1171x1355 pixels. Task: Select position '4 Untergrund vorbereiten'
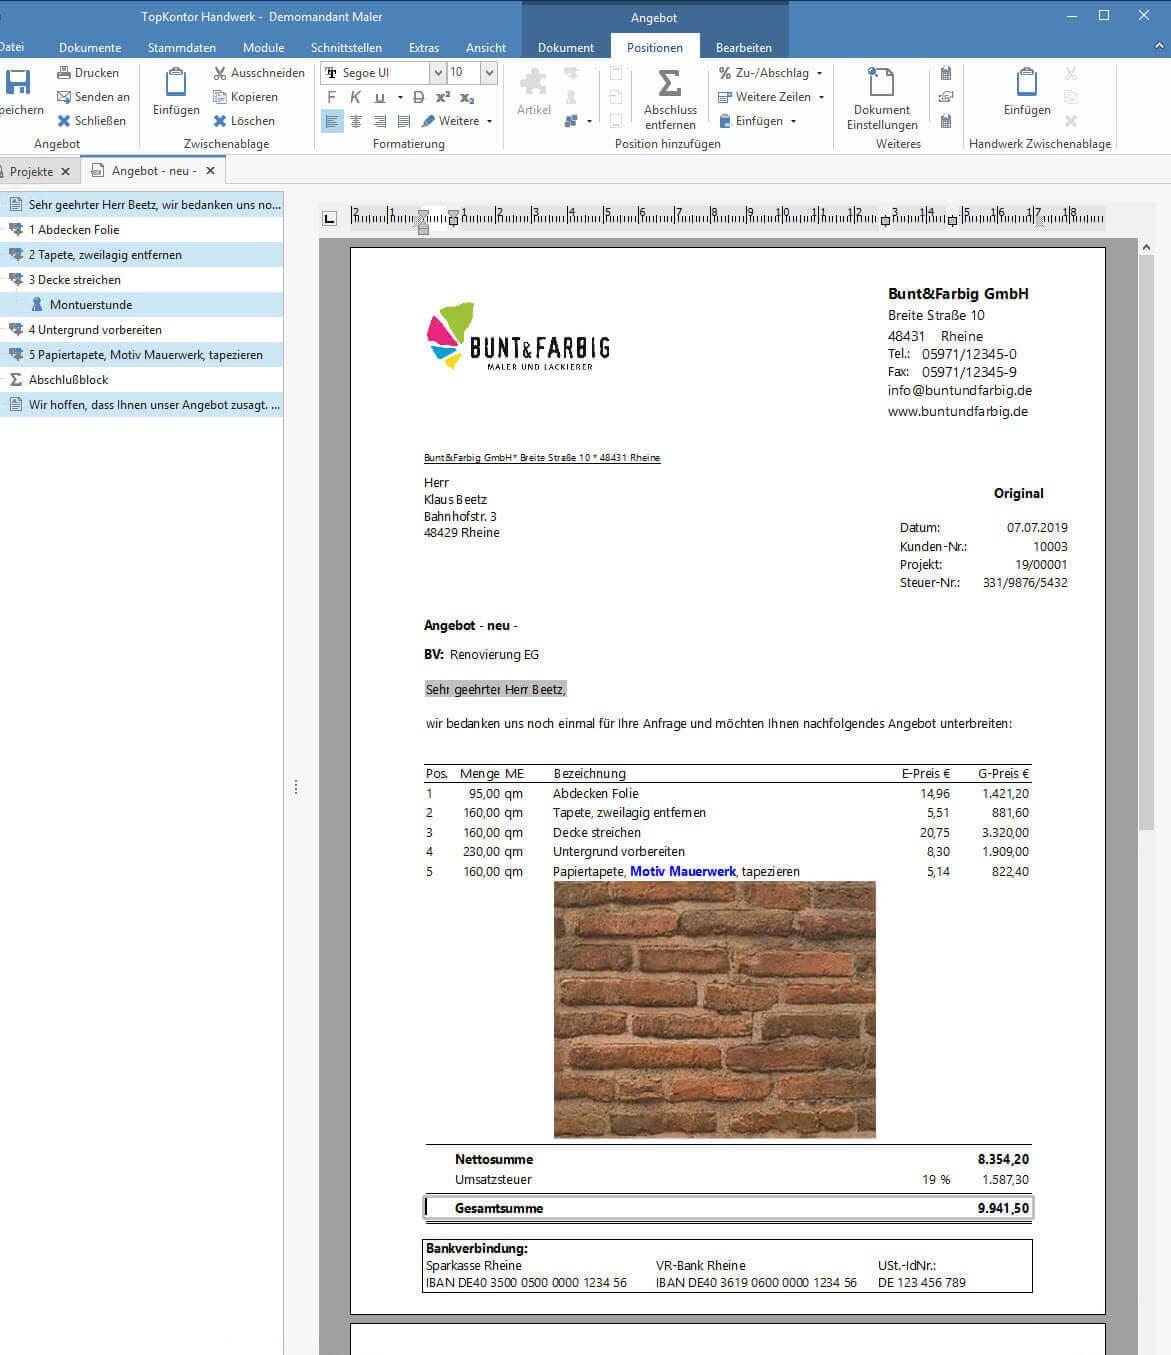click(x=141, y=330)
